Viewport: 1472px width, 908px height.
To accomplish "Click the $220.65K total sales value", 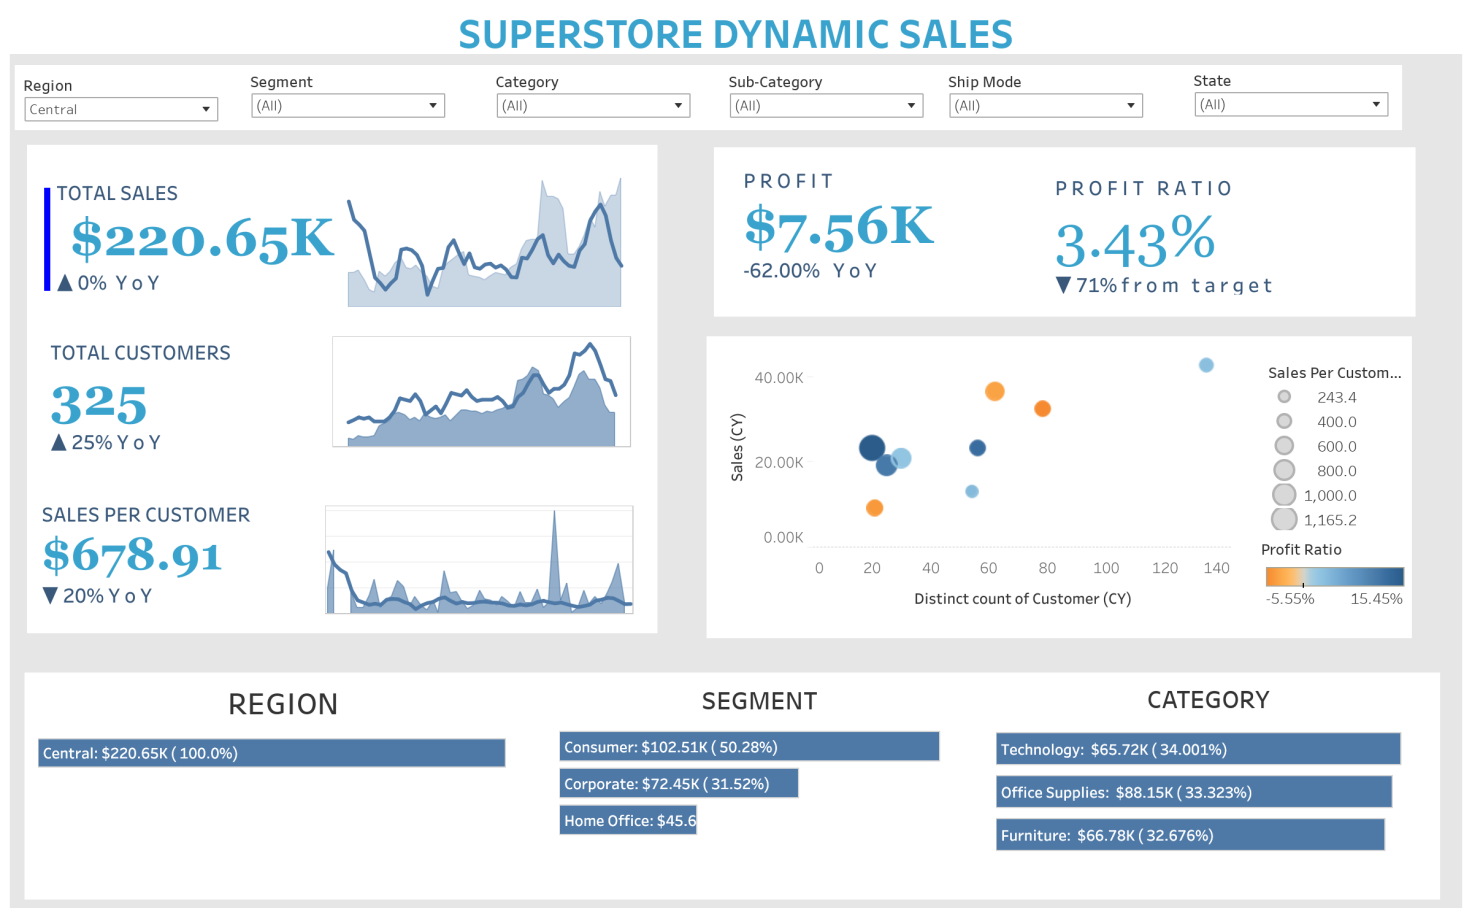I will tap(202, 239).
